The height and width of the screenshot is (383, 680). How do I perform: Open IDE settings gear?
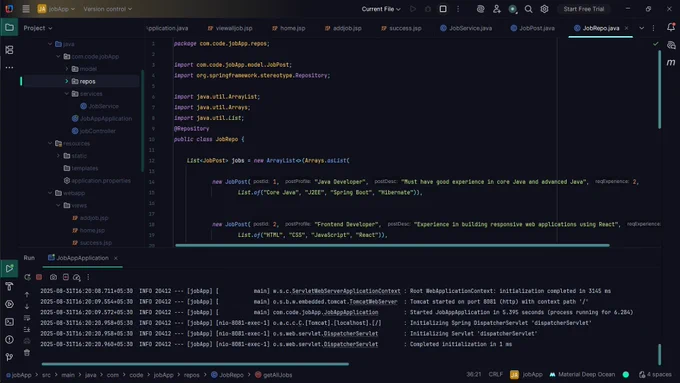click(x=544, y=9)
